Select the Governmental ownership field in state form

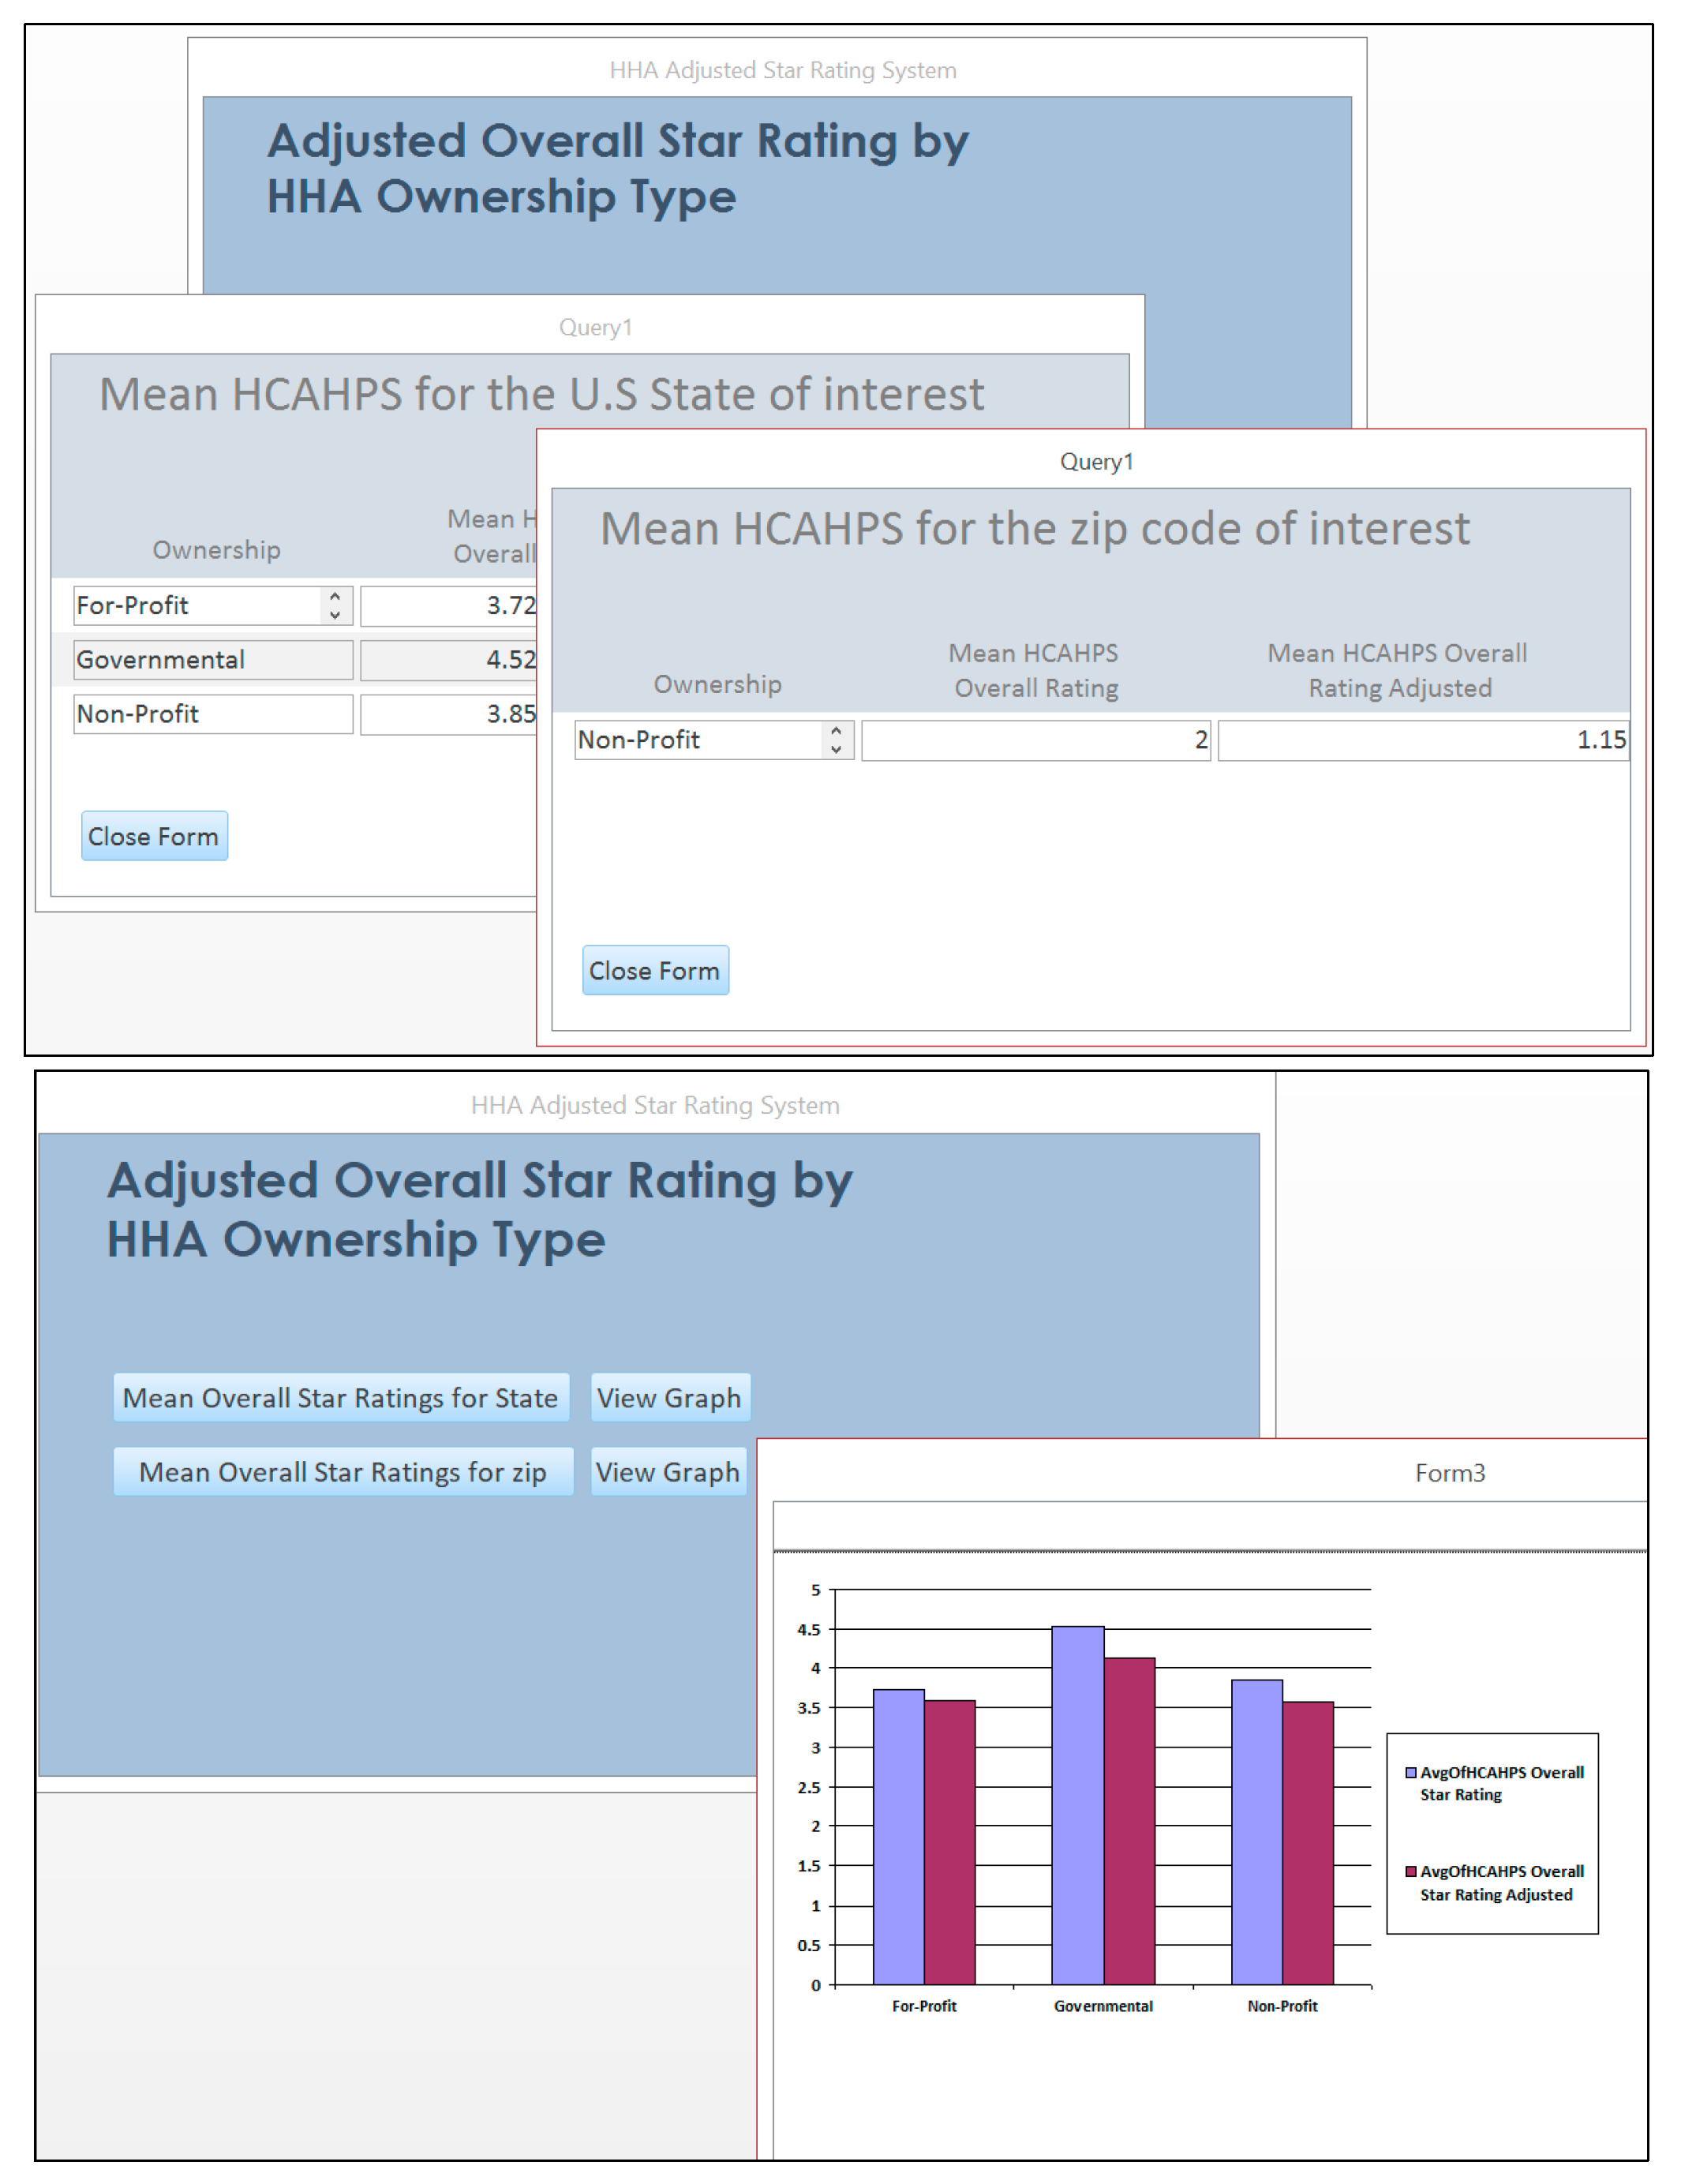pyautogui.click(x=212, y=660)
